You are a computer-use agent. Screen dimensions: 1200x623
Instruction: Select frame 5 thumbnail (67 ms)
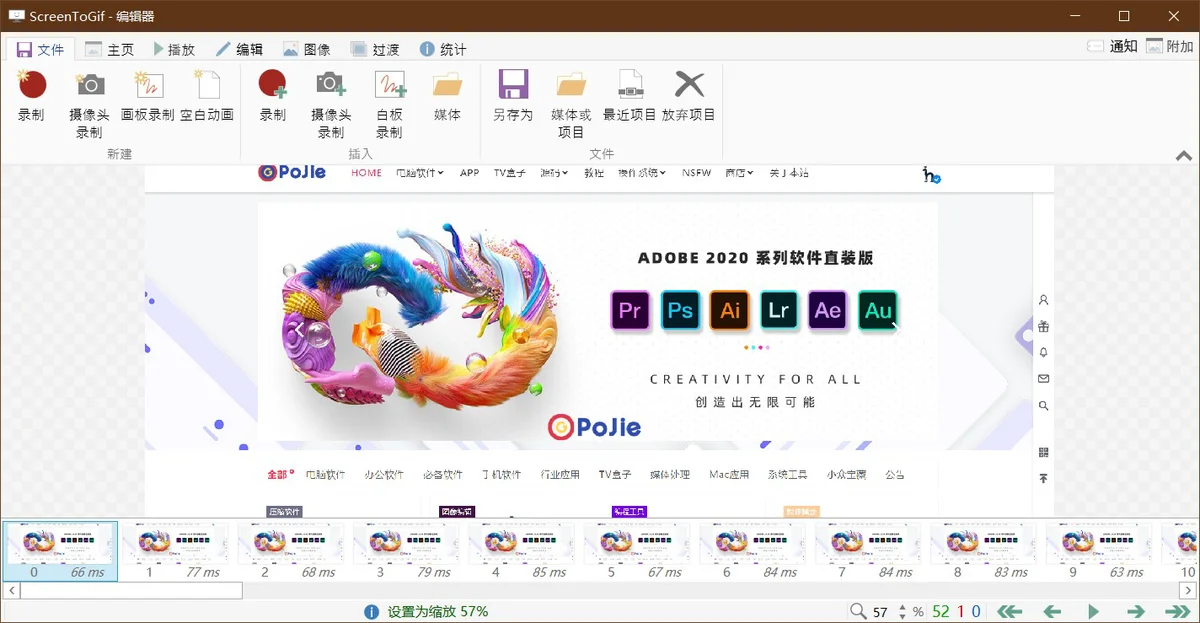[x=638, y=551]
